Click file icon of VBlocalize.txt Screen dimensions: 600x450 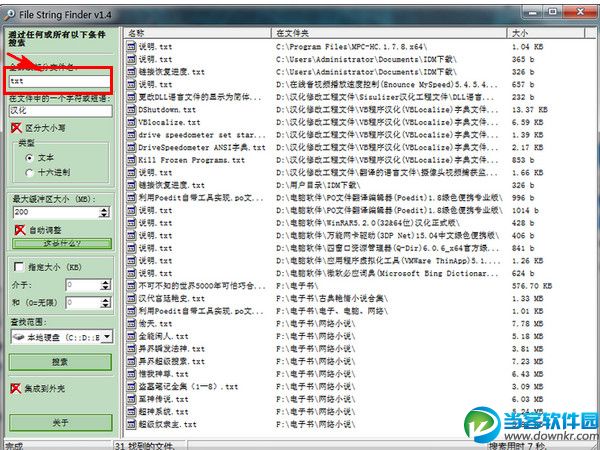(x=131, y=122)
